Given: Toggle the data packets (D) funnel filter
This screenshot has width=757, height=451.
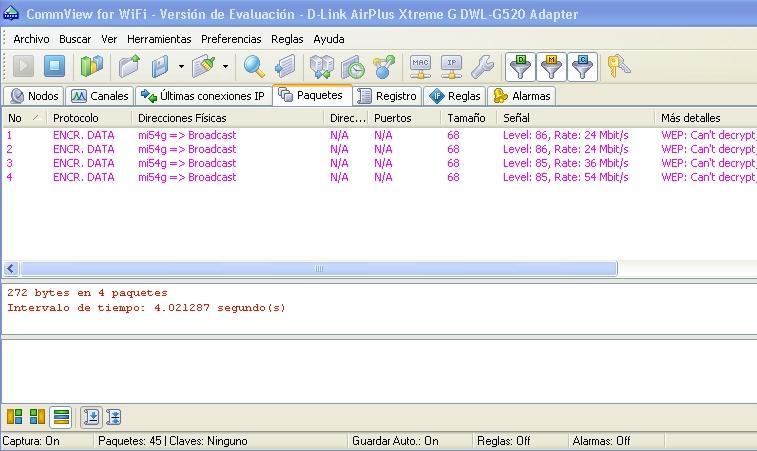Looking at the screenshot, I should 519,66.
